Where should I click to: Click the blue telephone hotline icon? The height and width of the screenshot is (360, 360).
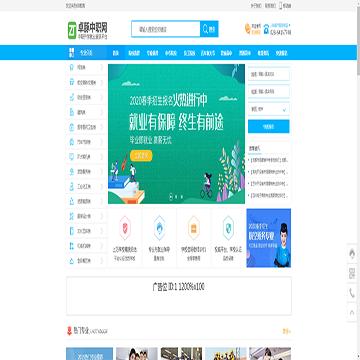266,29
